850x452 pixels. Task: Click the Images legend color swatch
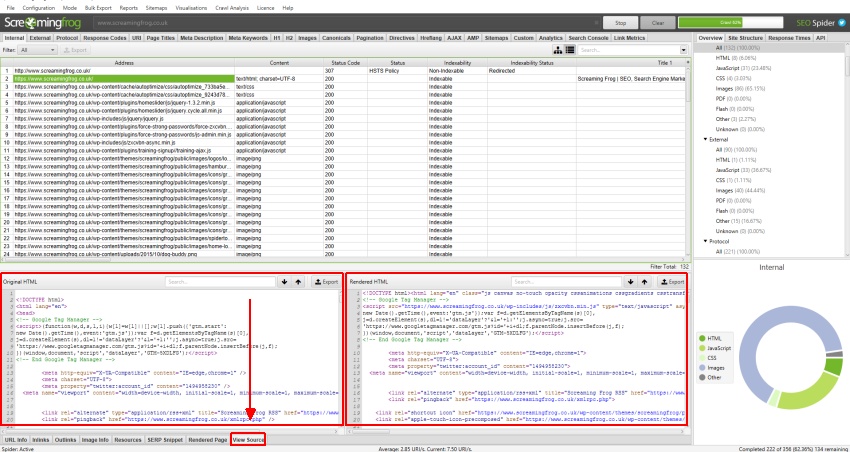[703, 367]
